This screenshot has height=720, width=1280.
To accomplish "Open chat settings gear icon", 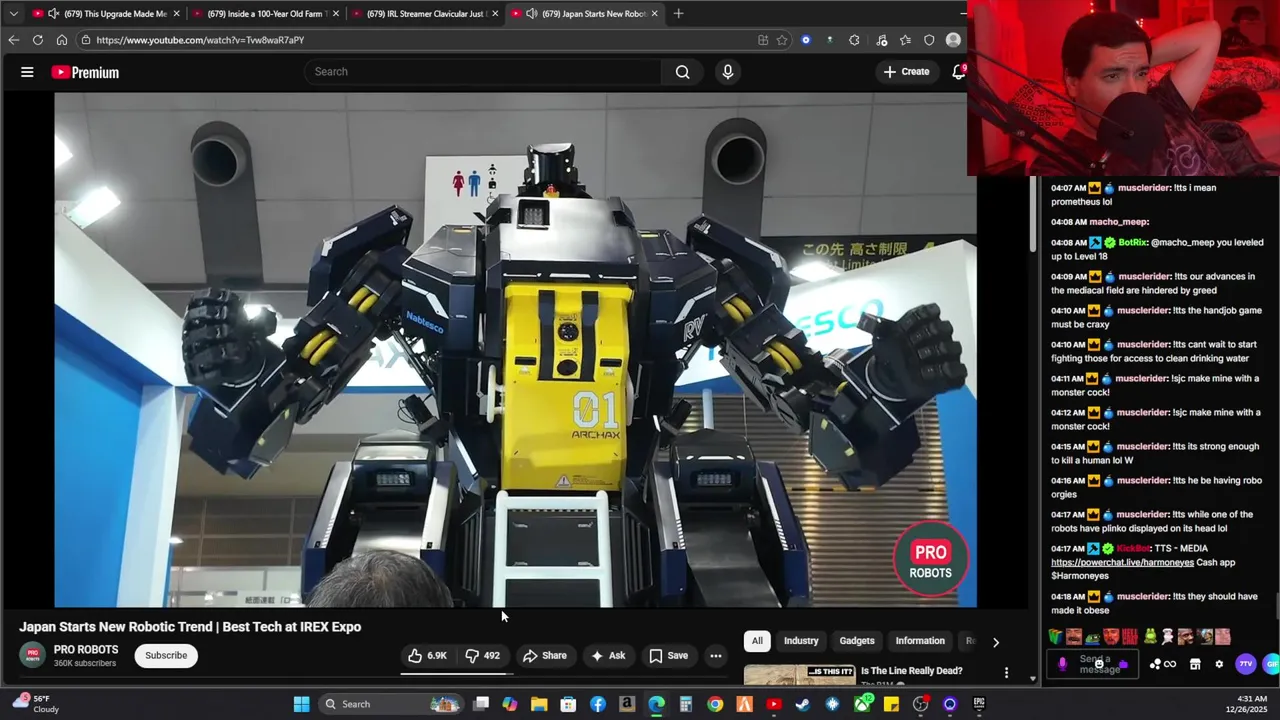I will pos(1219,664).
